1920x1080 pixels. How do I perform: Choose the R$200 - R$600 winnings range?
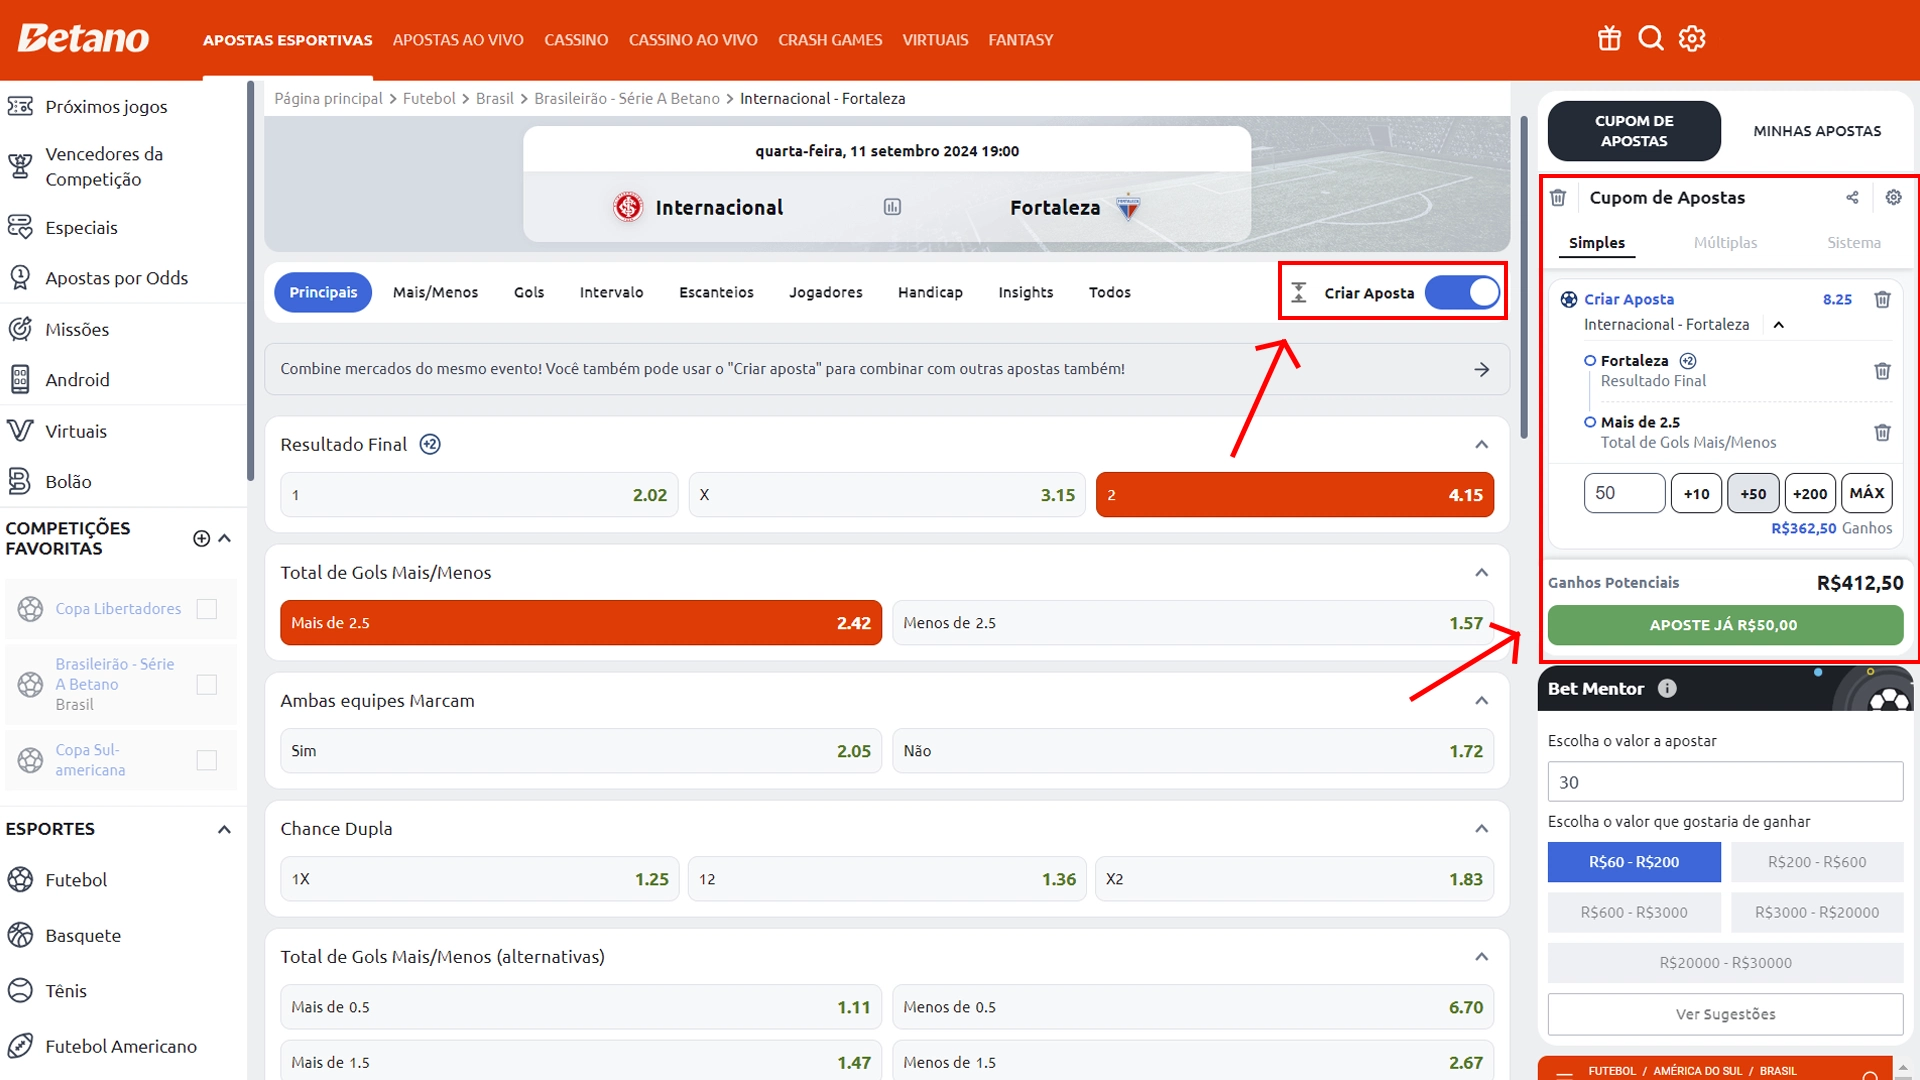click(x=1817, y=862)
